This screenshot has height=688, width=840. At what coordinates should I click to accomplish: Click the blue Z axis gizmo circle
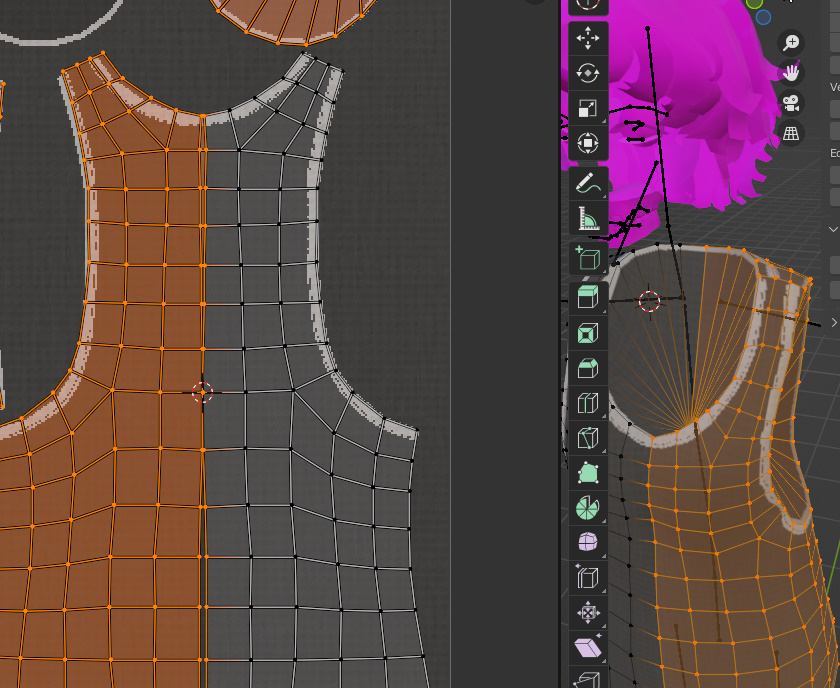(x=763, y=18)
